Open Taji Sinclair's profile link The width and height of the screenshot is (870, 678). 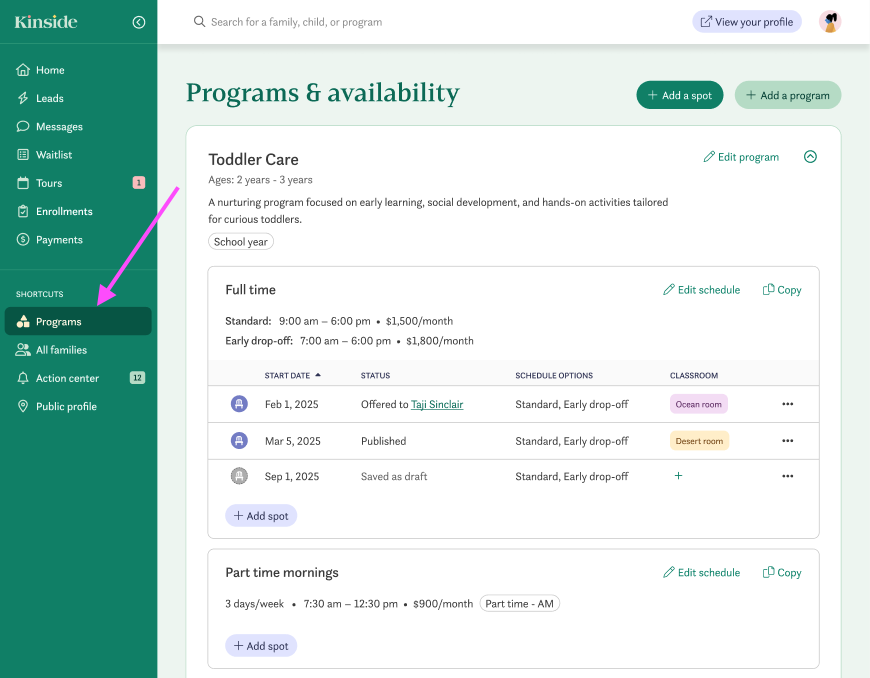tap(437, 404)
